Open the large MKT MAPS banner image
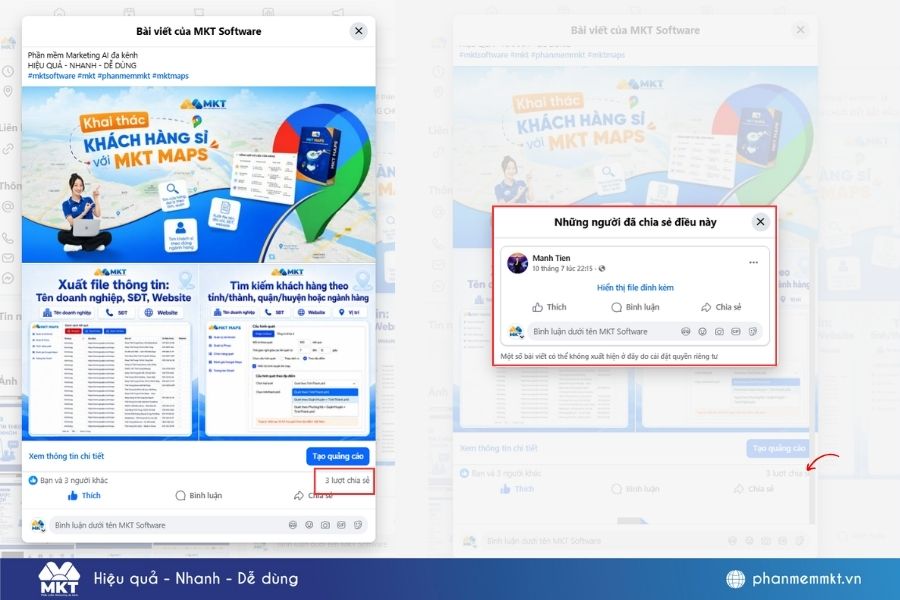Viewport: 900px width, 600px height. tap(199, 175)
